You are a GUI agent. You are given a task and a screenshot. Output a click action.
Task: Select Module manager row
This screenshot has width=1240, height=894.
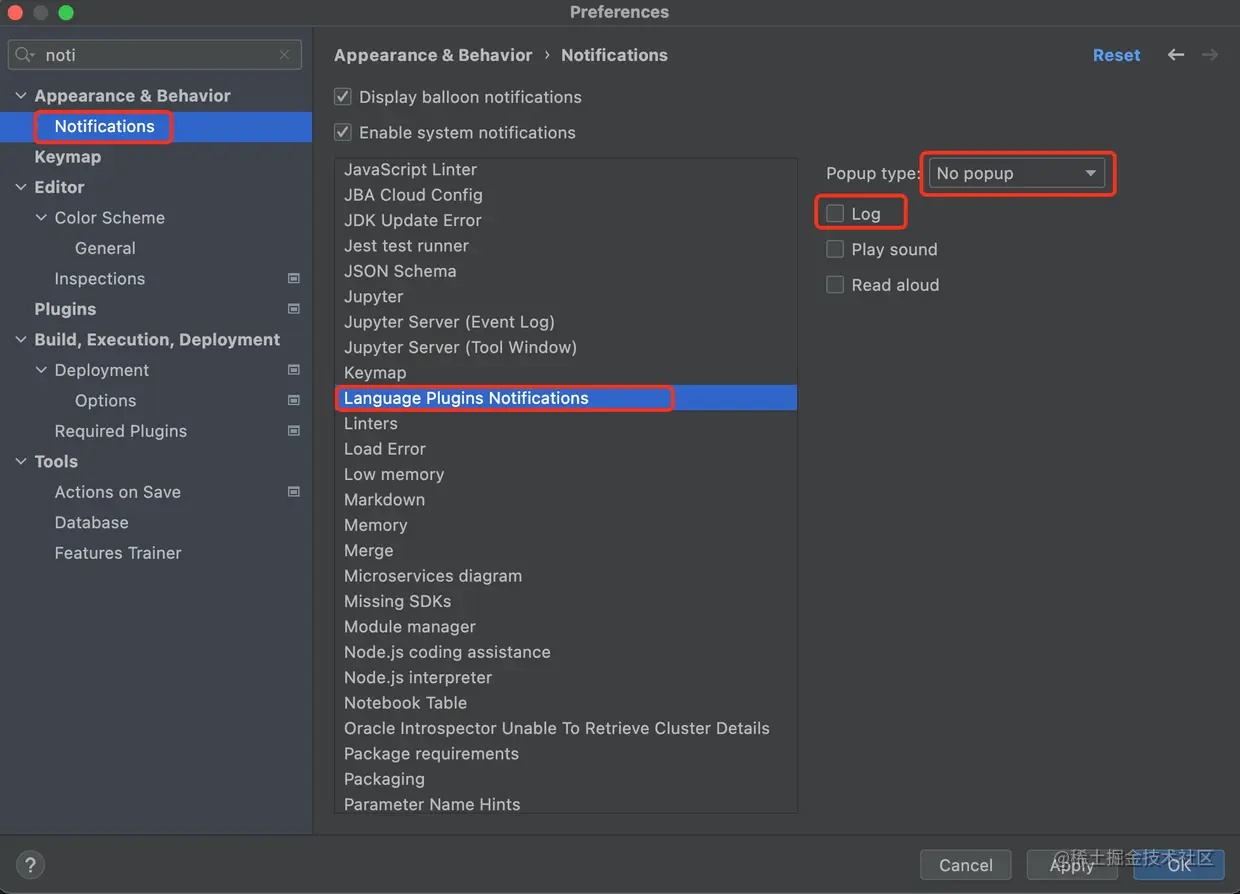[x=566, y=627]
